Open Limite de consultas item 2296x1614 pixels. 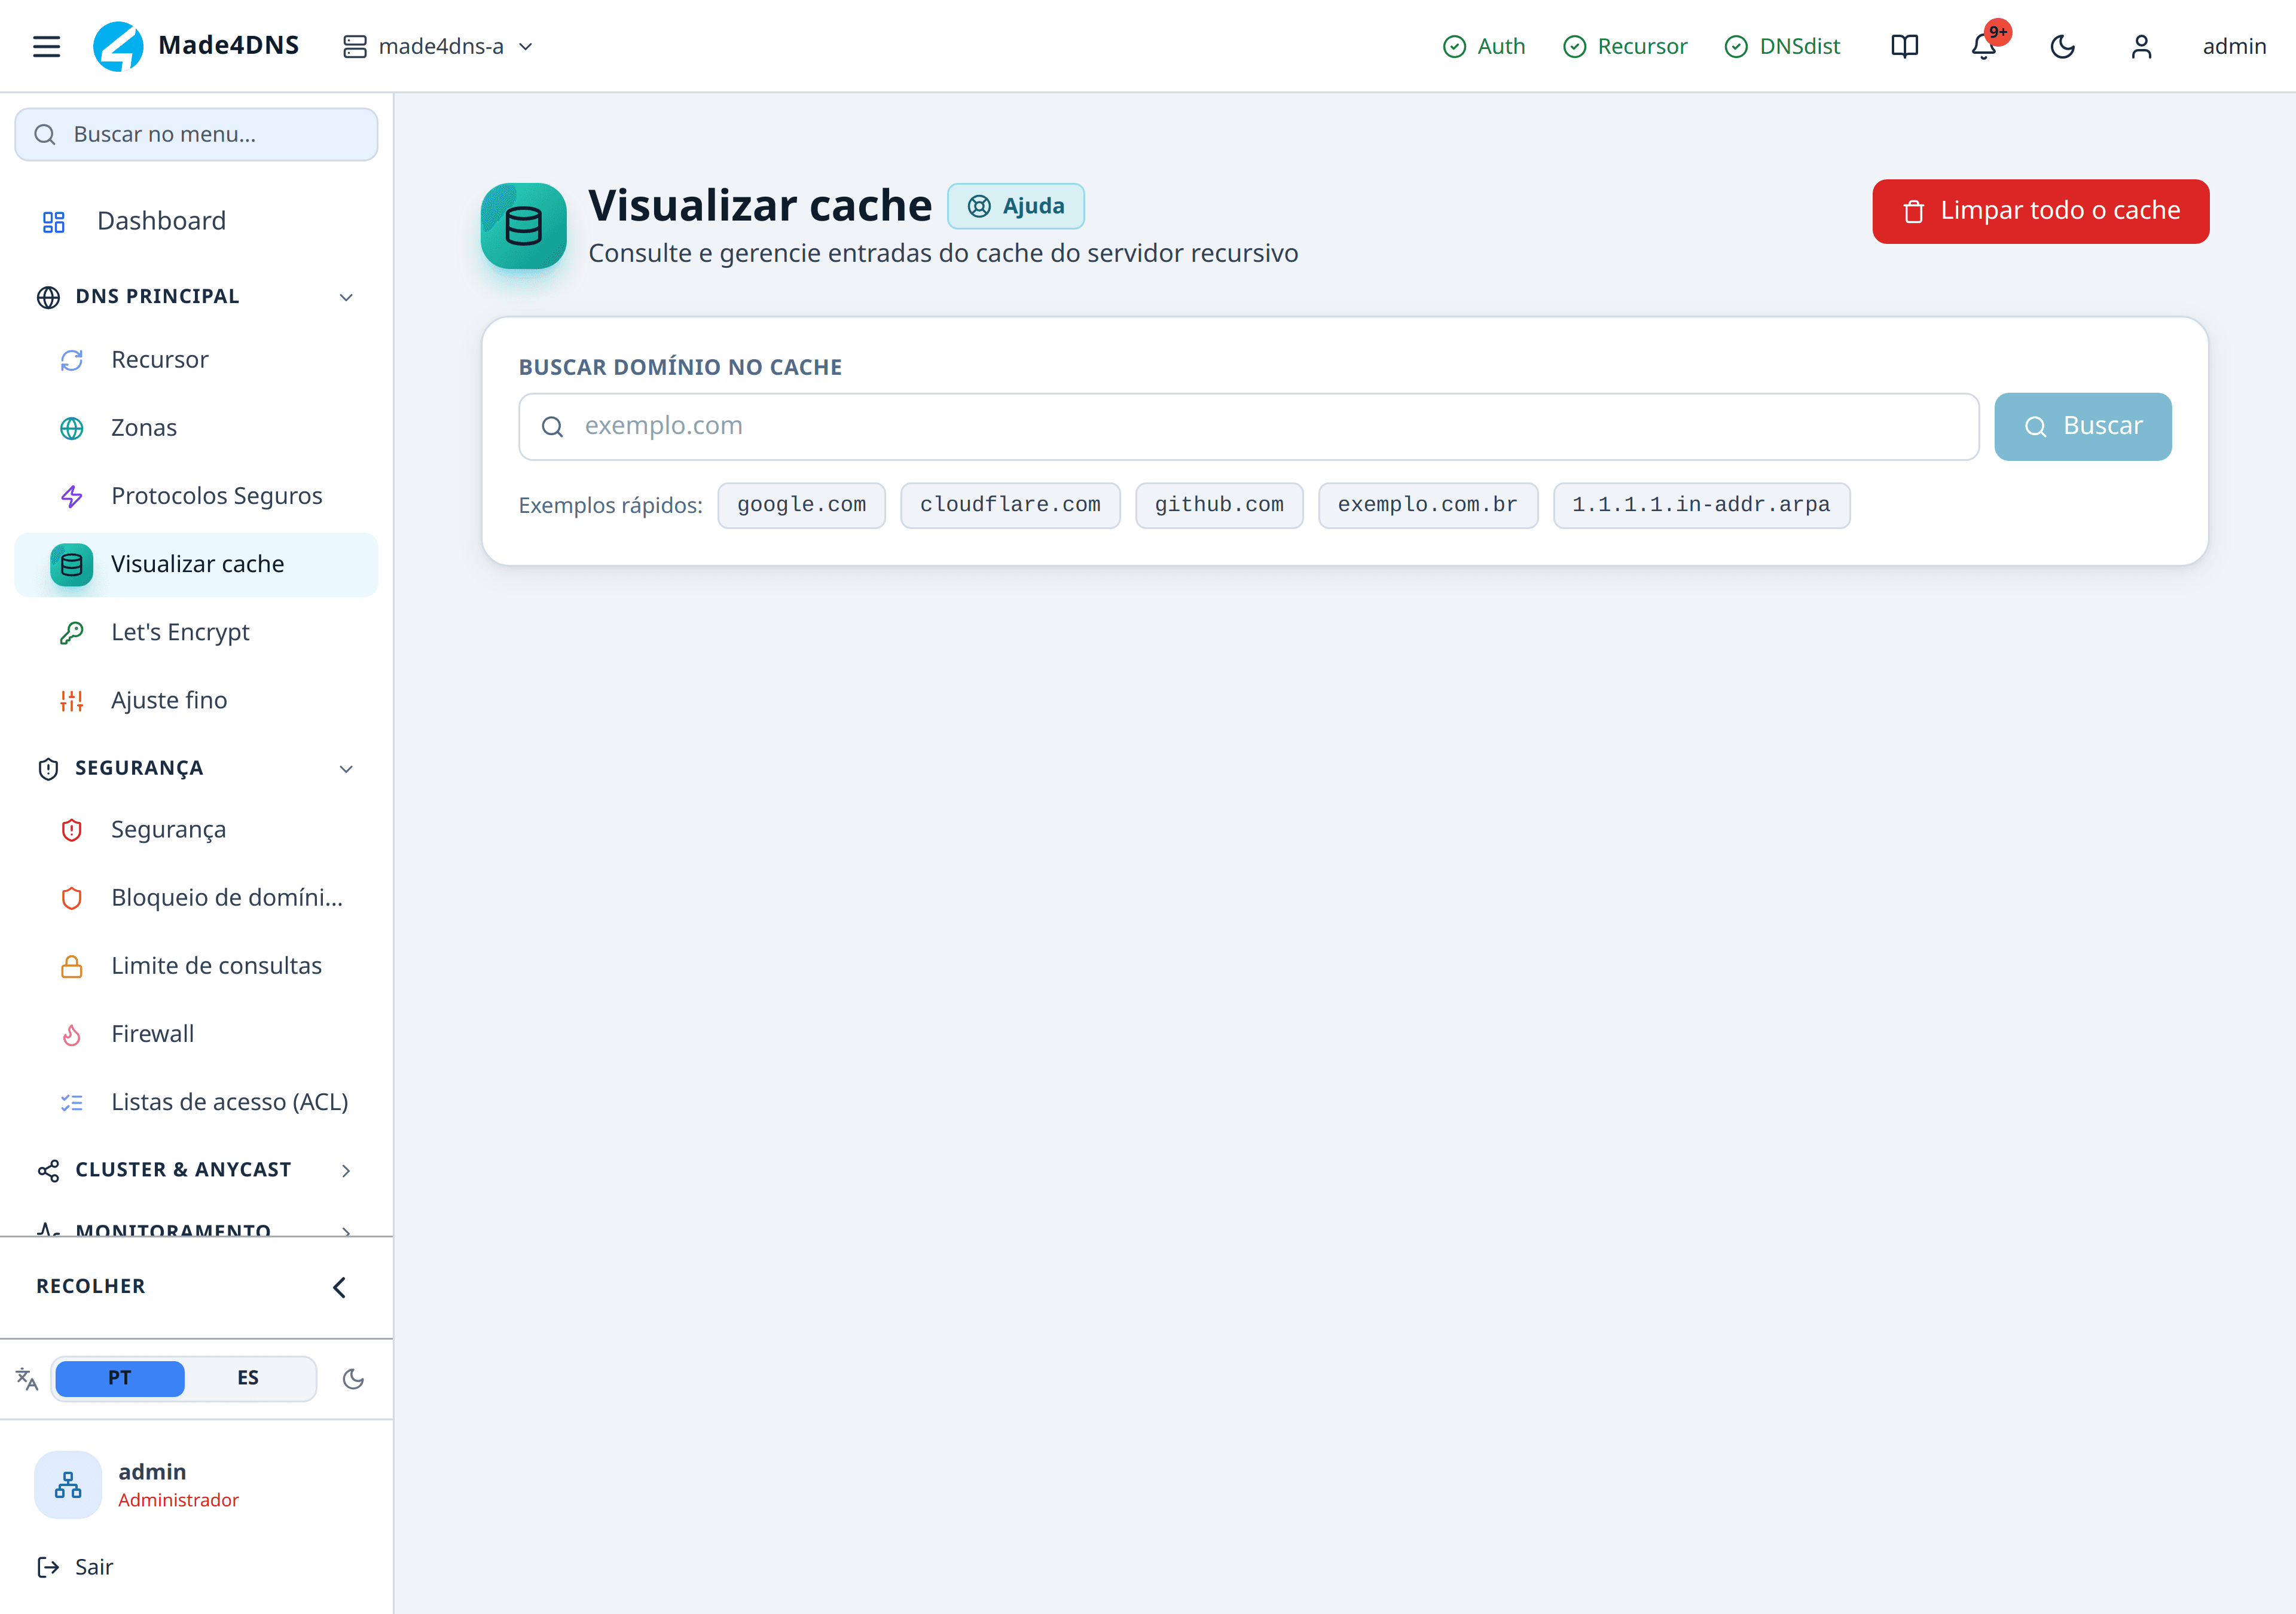pyautogui.click(x=196, y=966)
